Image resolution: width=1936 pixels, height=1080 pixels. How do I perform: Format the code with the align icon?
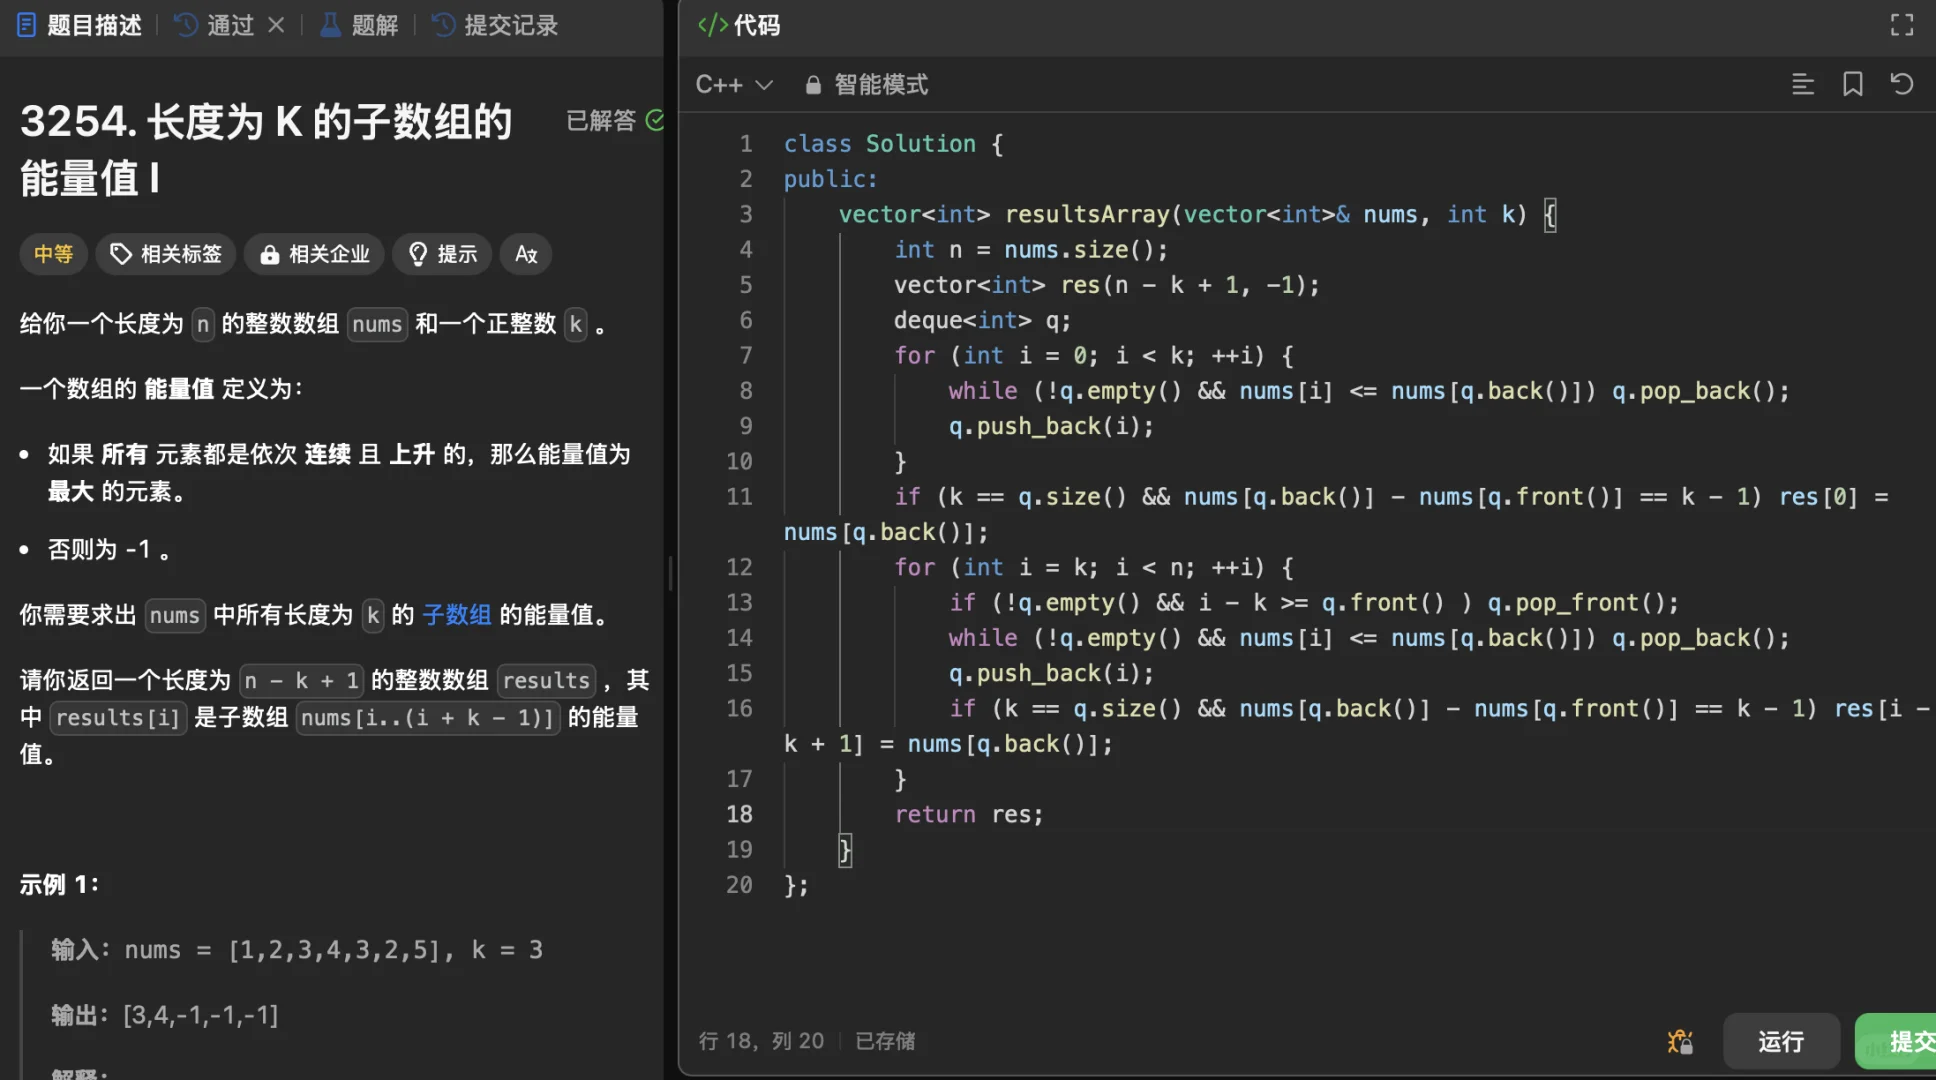tap(1803, 85)
